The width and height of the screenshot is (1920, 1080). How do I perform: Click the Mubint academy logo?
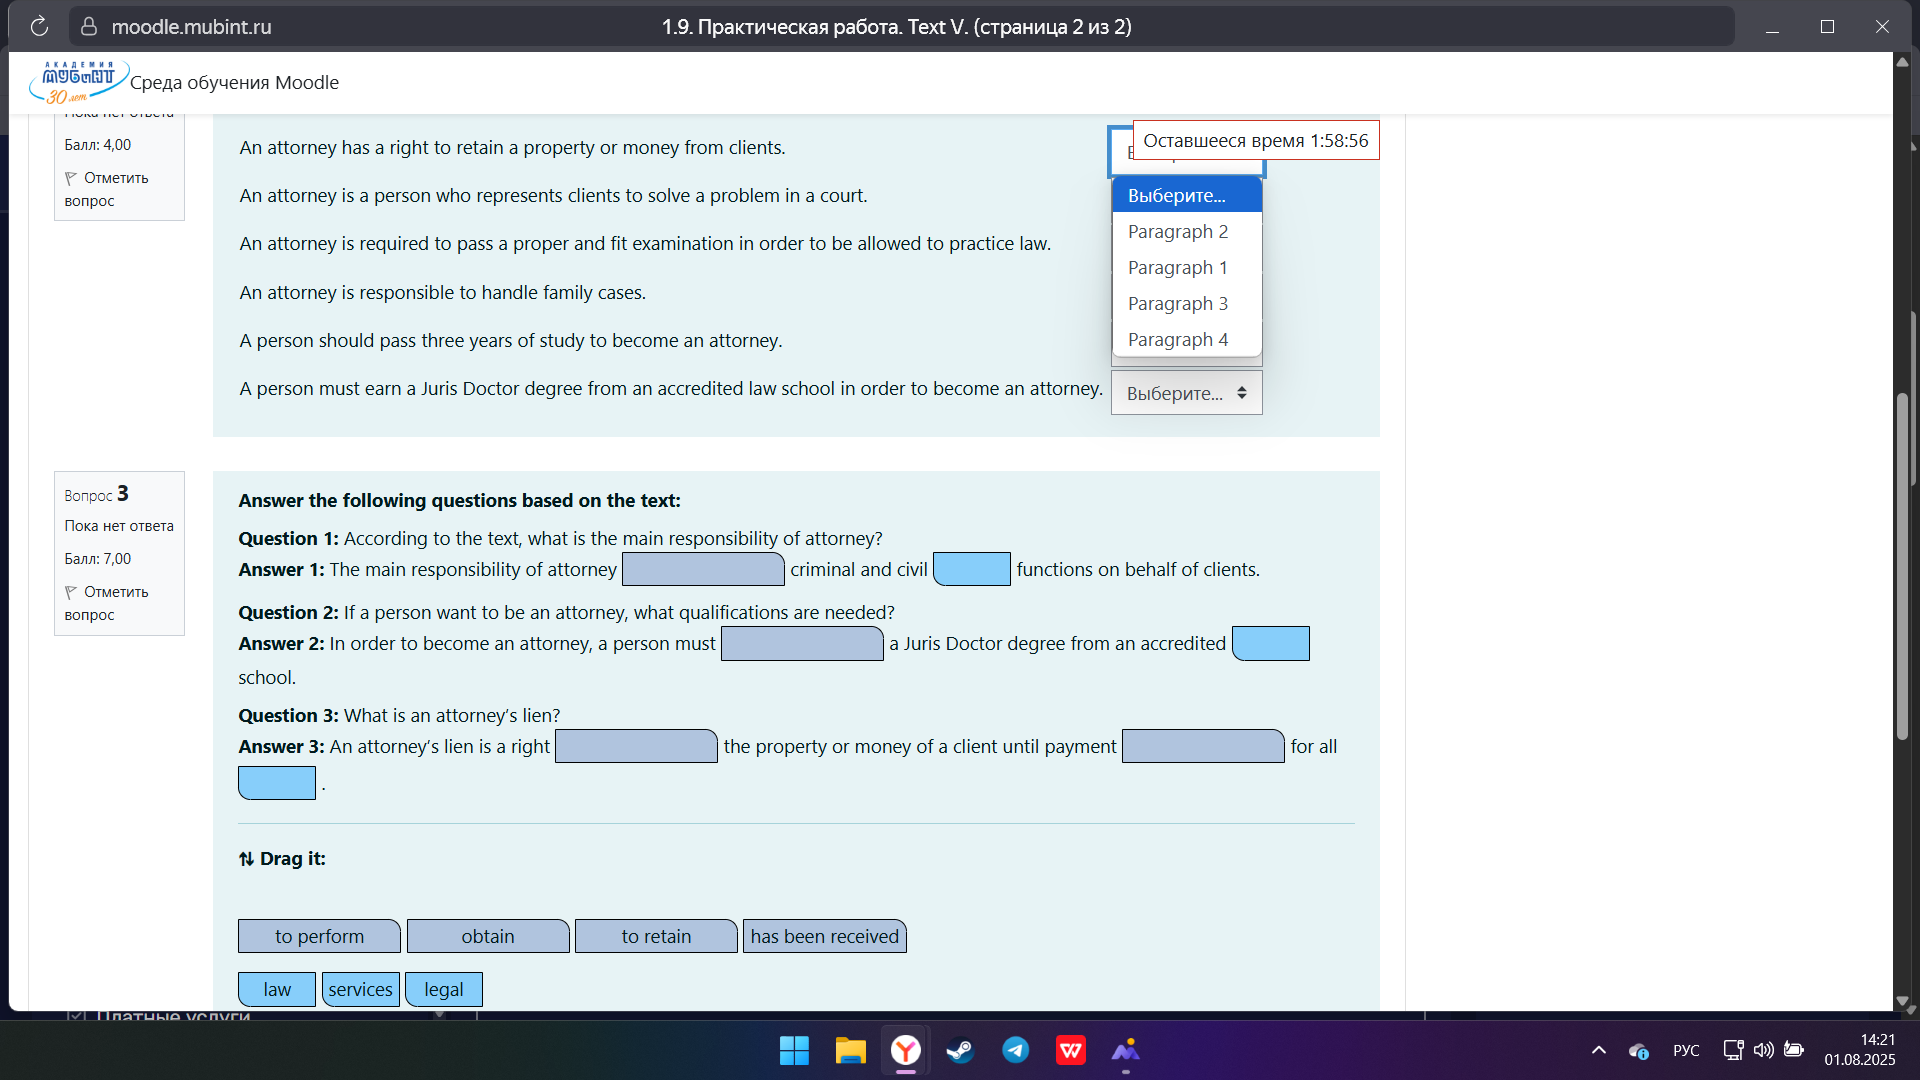click(x=78, y=82)
